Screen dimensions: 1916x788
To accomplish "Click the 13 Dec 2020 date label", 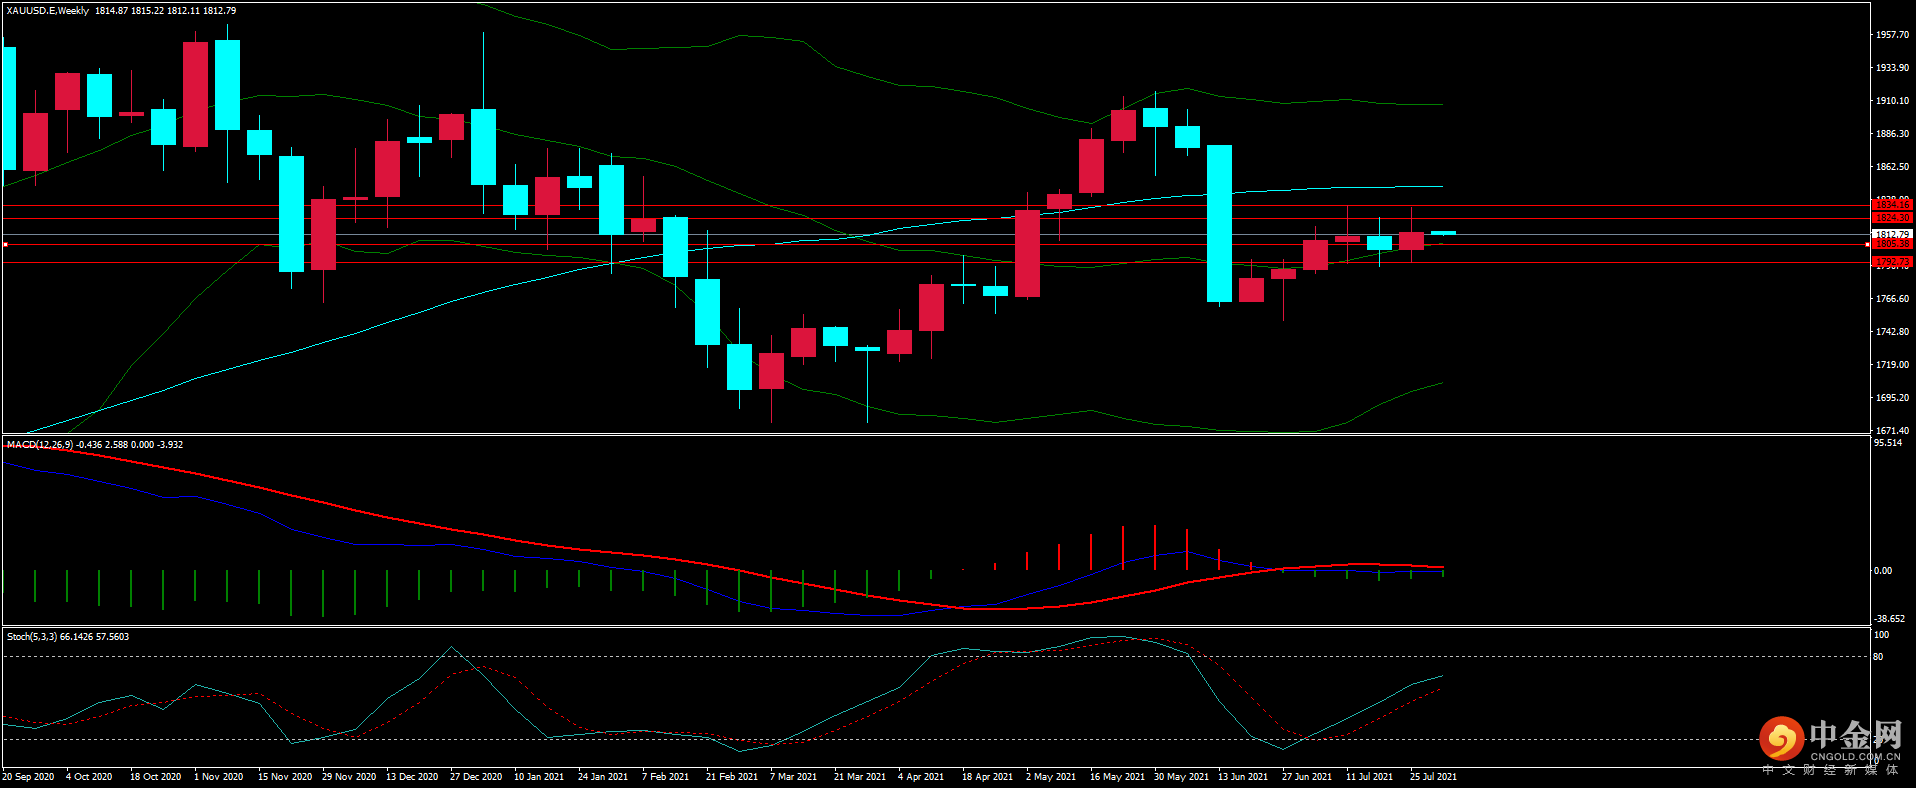I will 412,777.
